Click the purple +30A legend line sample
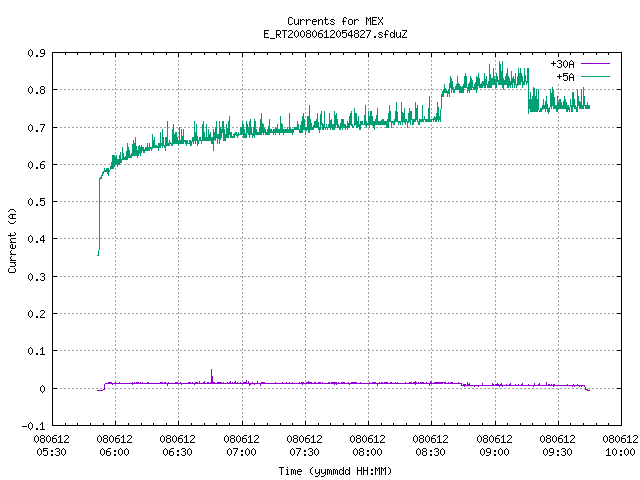The width and height of the screenshot is (640, 480). (x=595, y=64)
